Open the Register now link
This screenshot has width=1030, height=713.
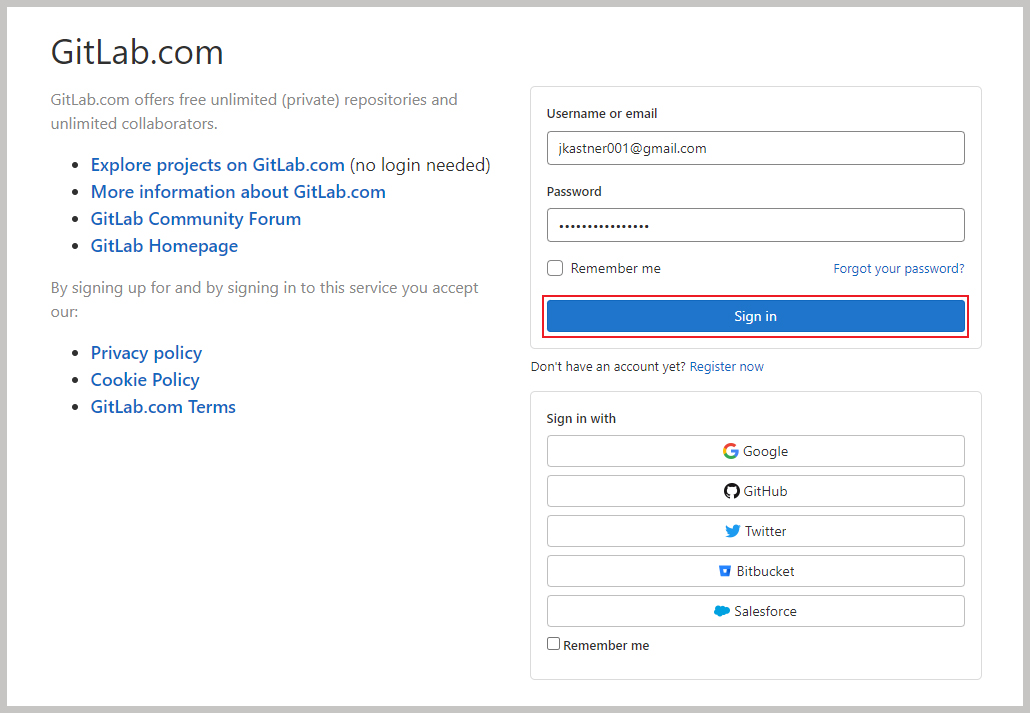click(x=727, y=367)
